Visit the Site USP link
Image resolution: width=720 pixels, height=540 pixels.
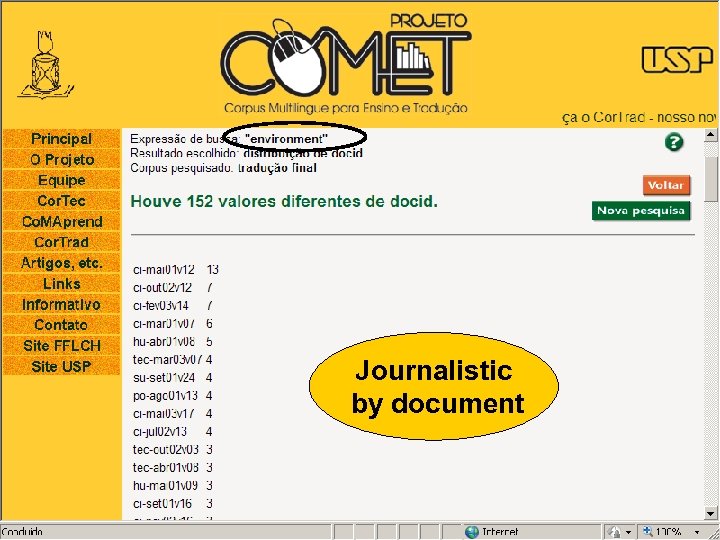(61, 366)
